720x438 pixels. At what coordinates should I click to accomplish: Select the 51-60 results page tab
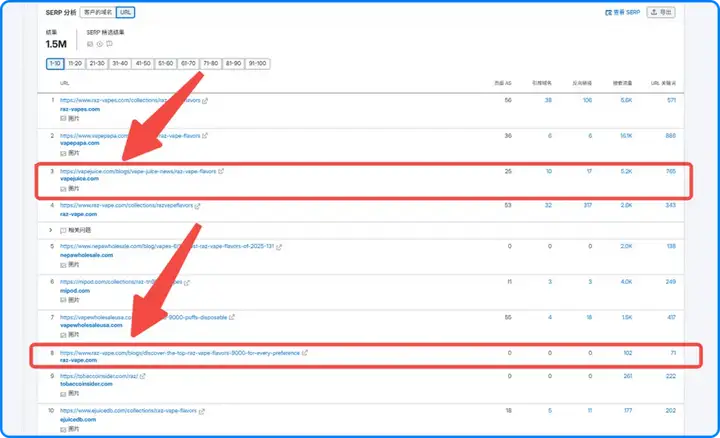tap(166, 64)
